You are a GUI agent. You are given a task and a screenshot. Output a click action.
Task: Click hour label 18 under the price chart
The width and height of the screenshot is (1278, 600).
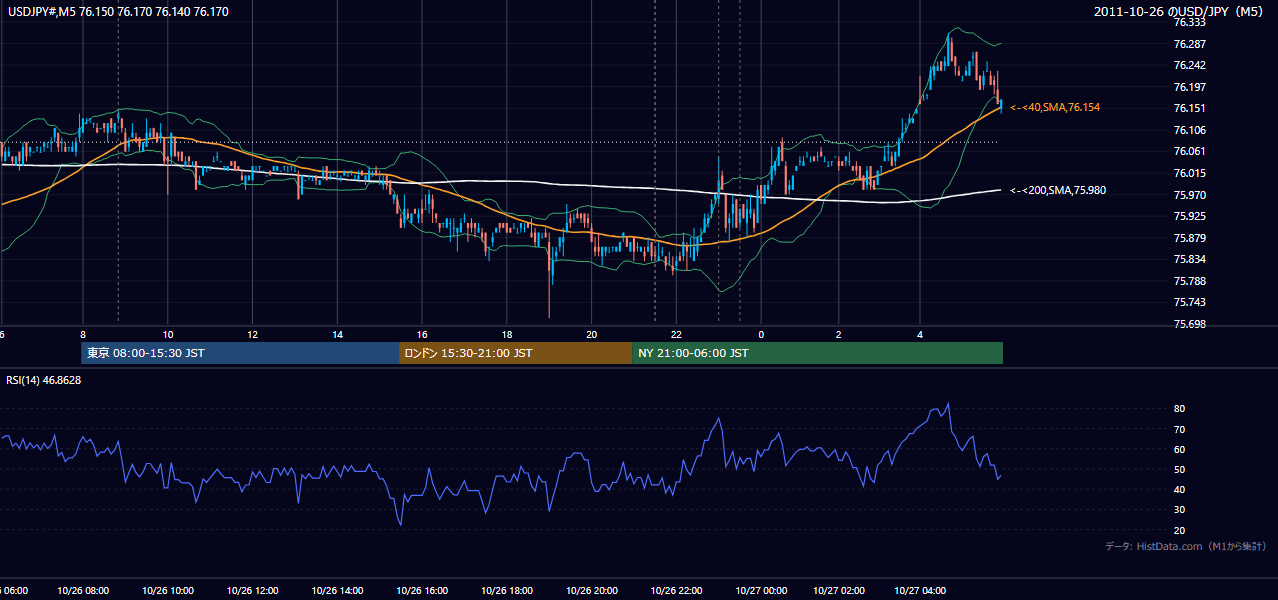(x=507, y=334)
